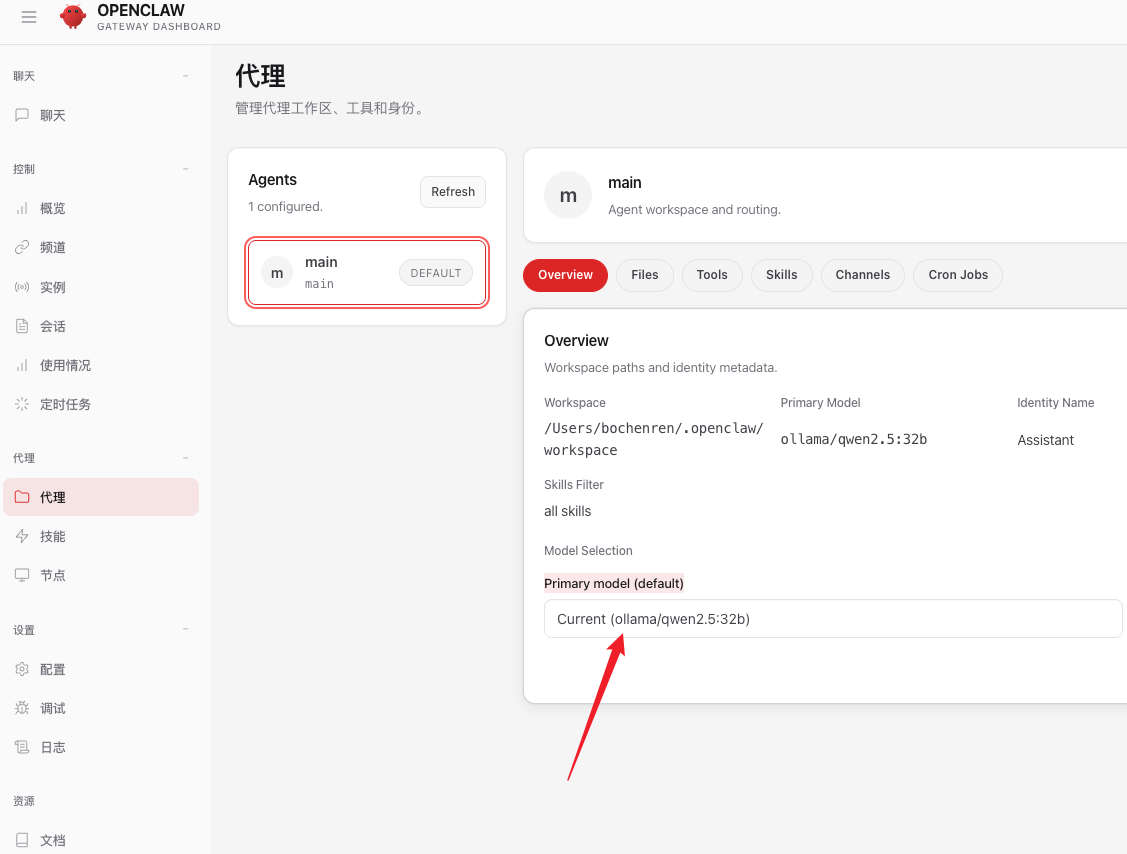The width and height of the screenshot is (1127, 854).
Task: Select the main agent card
Action: pos(366,272)
